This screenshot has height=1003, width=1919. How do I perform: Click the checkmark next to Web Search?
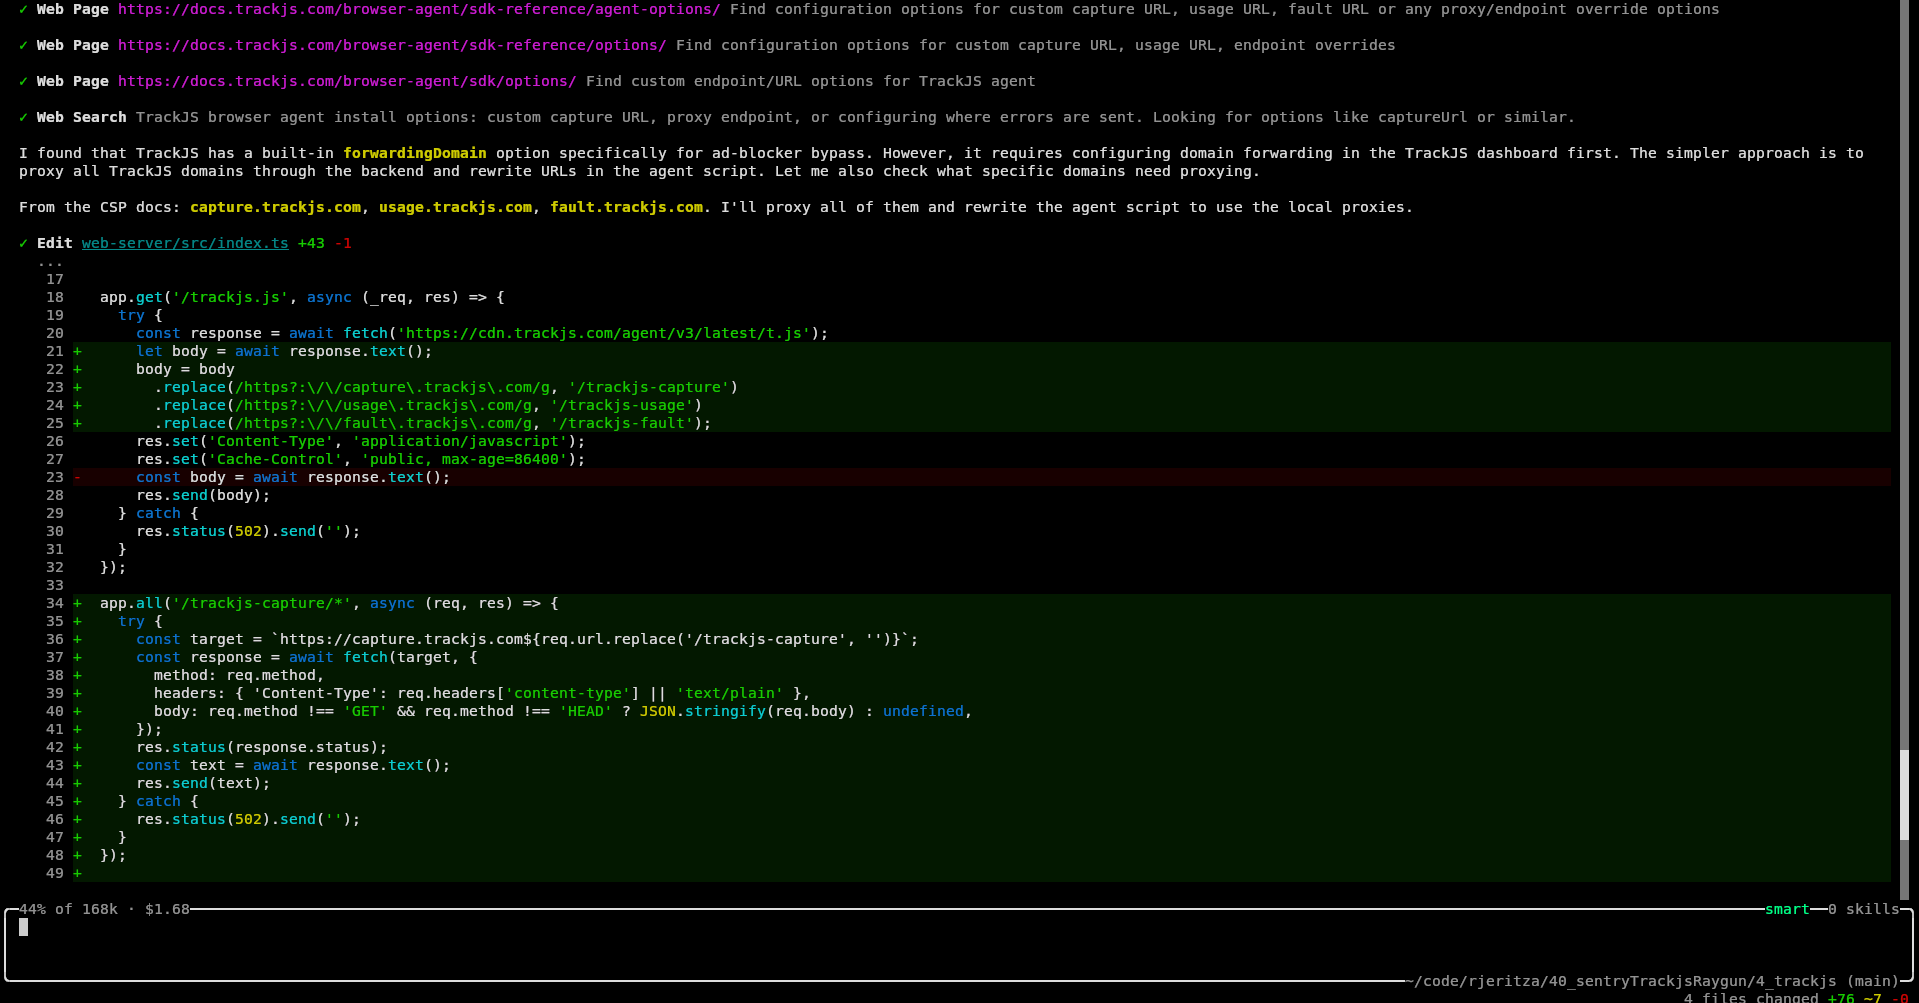pyautogui.click(x=23, y=118)
